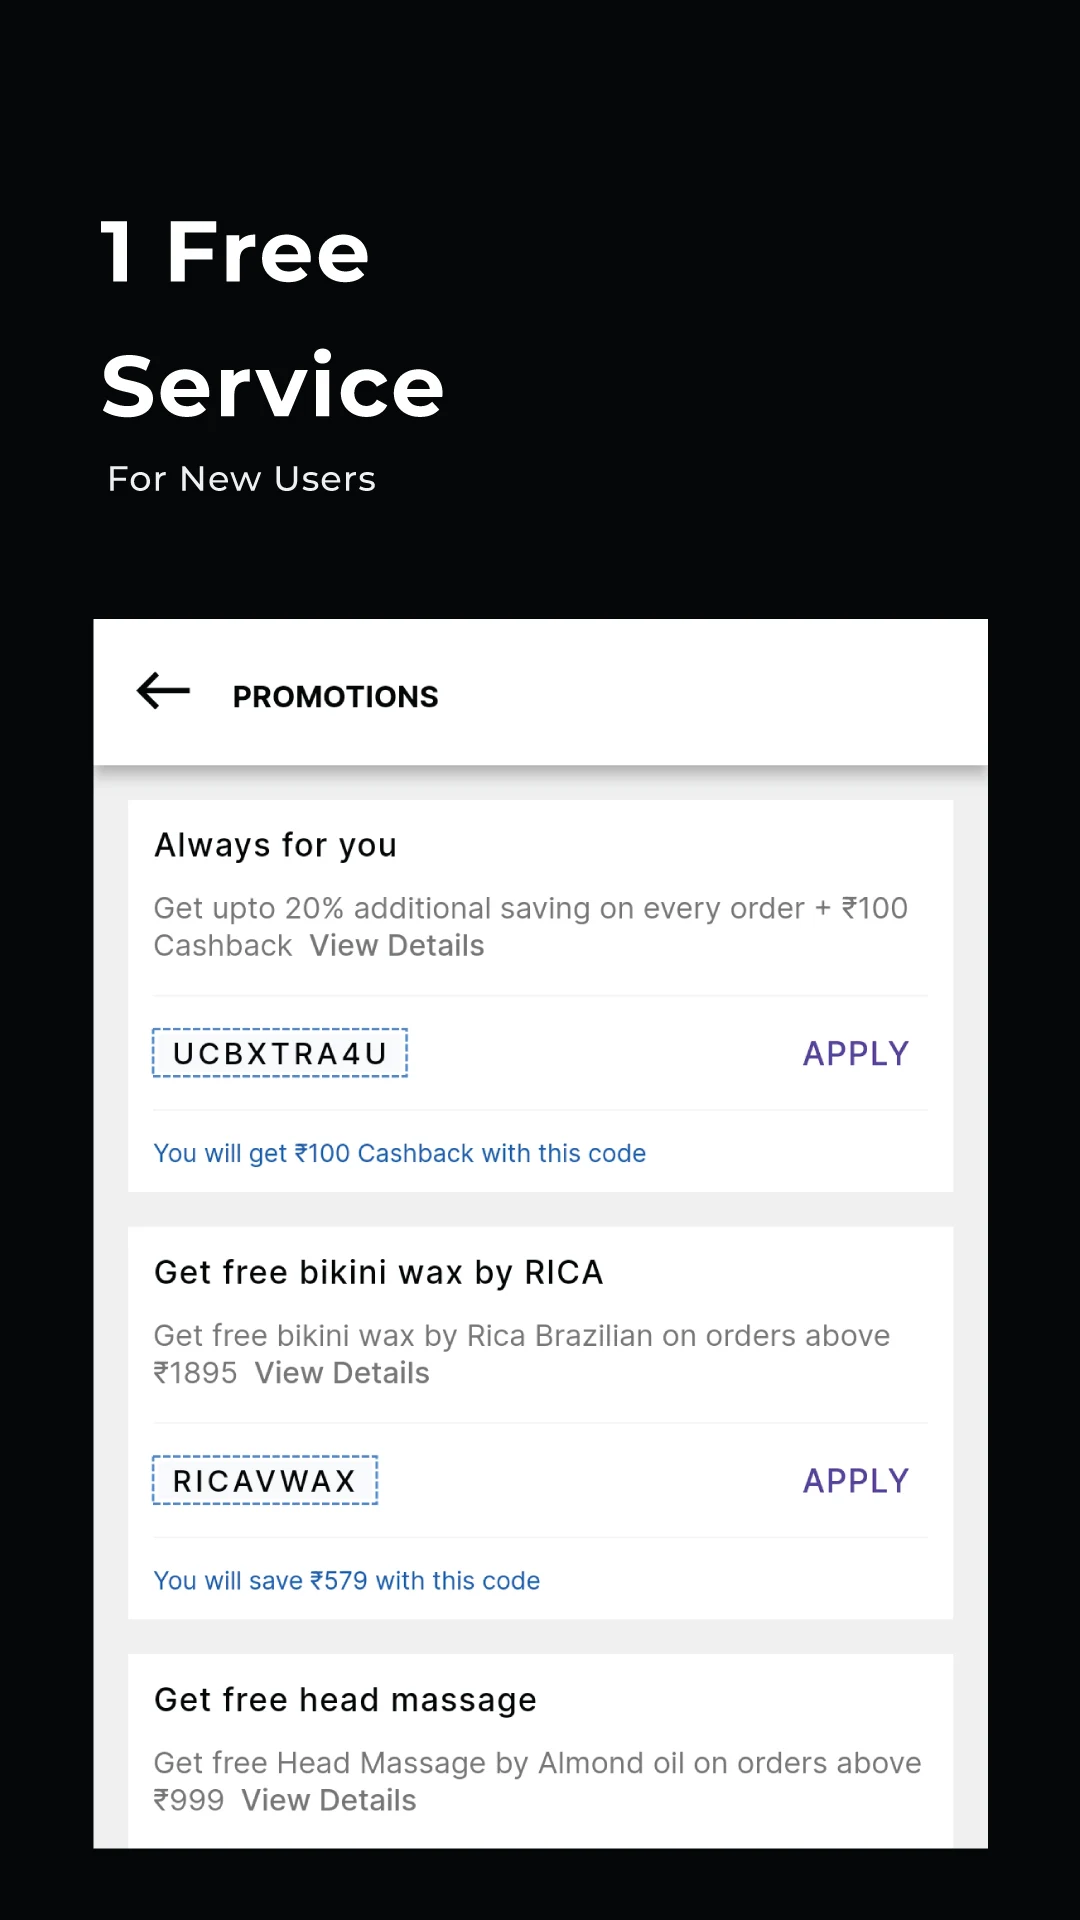1080x1920 pixels.
Task: Click the Always for you heading
Action: (276, 846)
